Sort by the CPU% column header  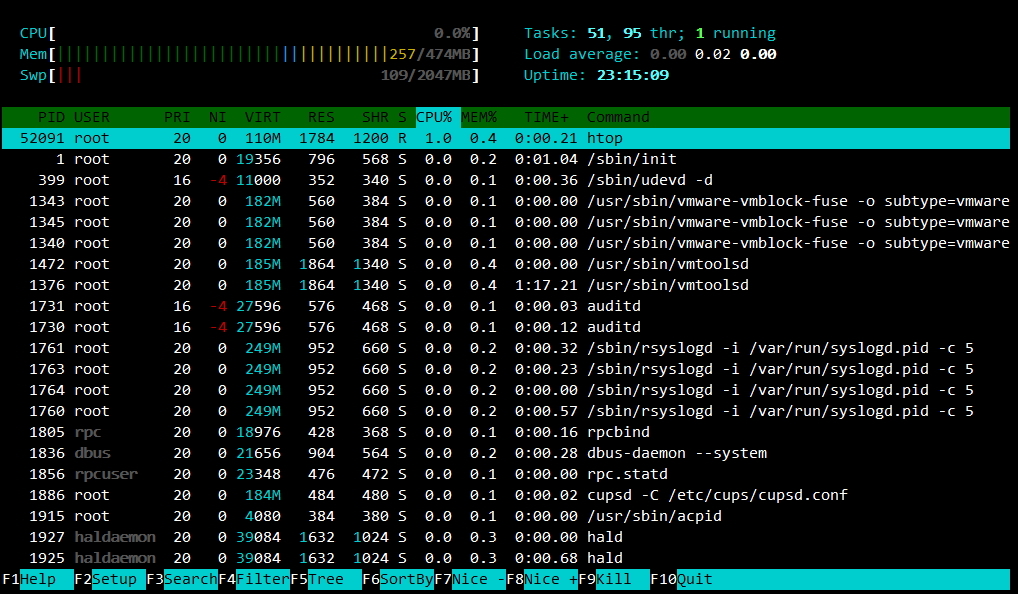(x=434, y=117)
